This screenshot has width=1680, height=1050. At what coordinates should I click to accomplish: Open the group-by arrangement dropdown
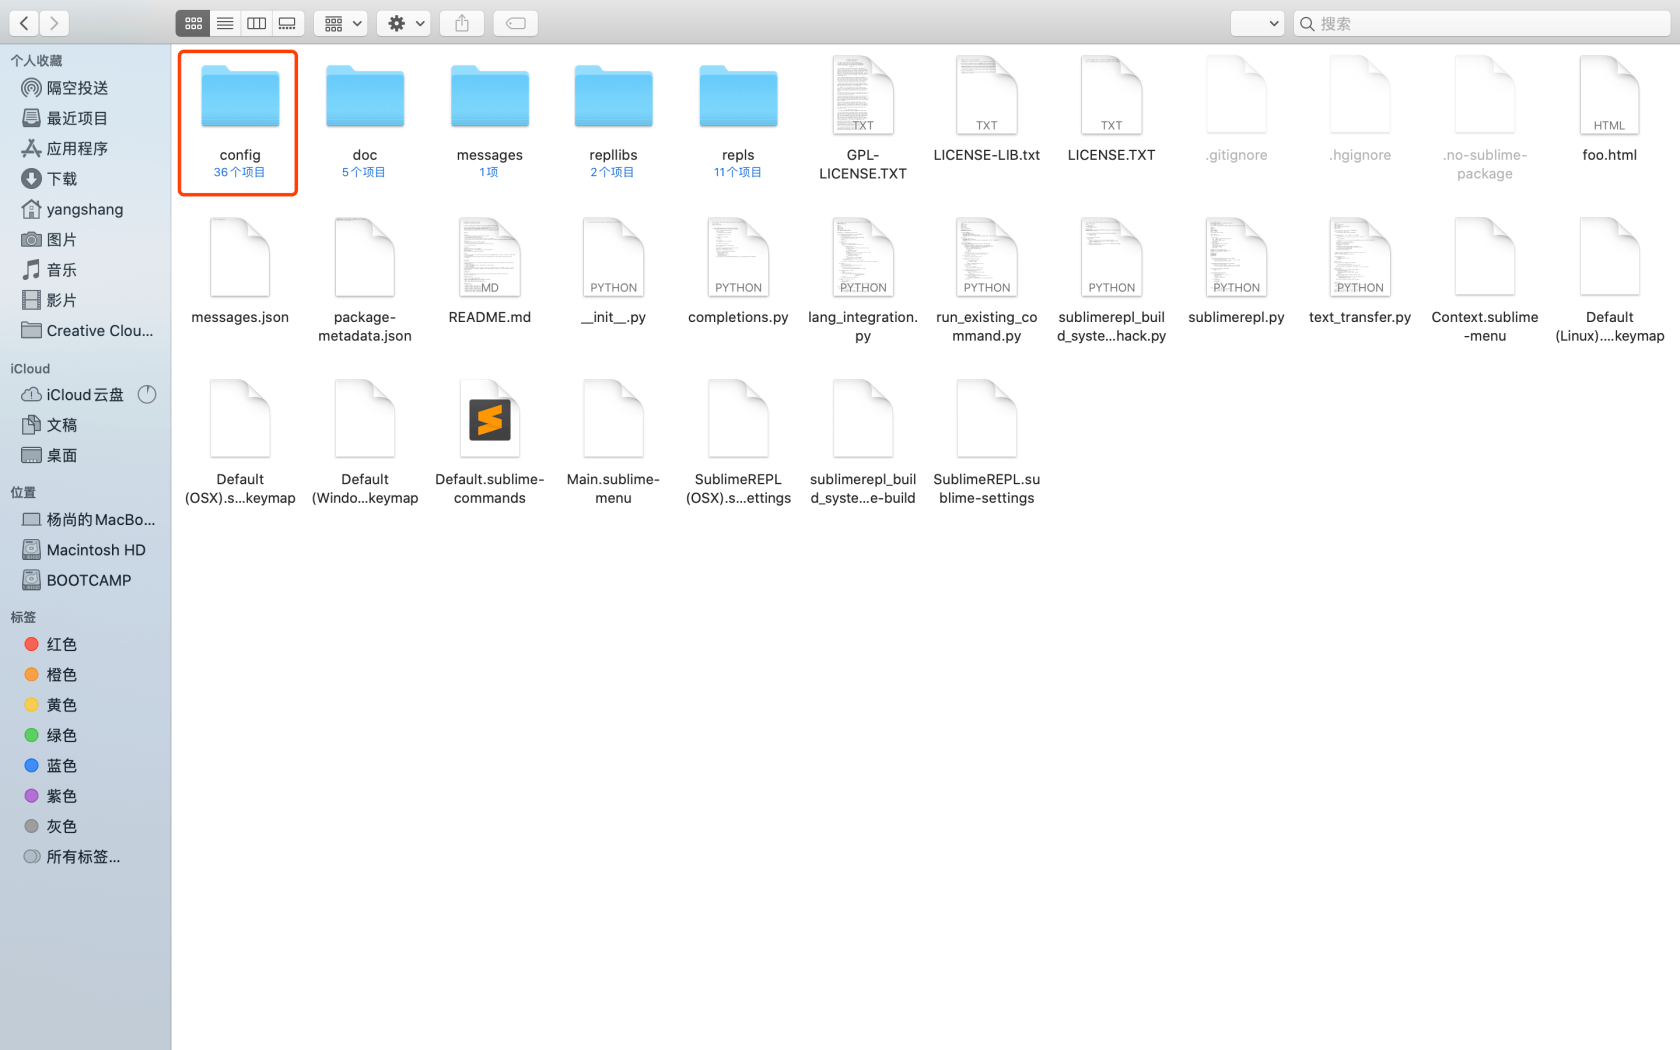(x=341, y=23)
